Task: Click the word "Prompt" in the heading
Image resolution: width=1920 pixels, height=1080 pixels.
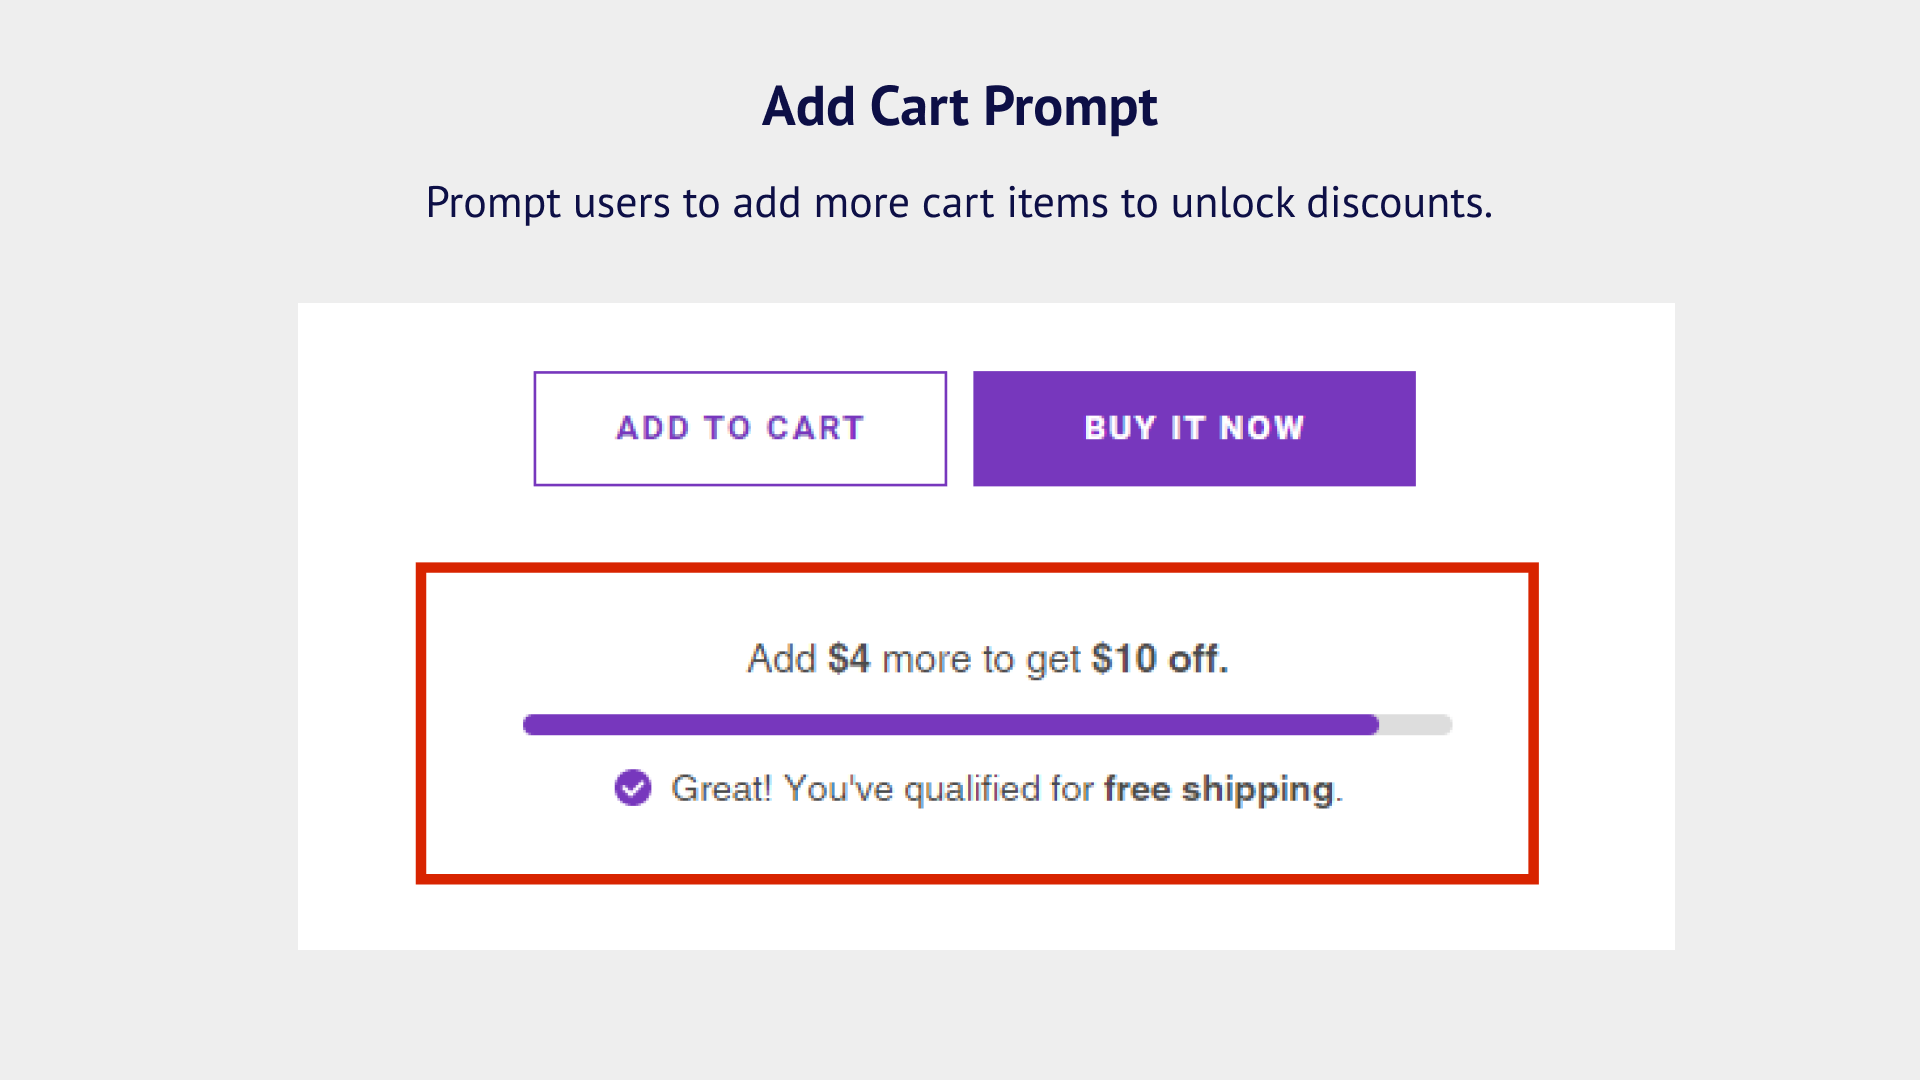Action: (1070, 108)
